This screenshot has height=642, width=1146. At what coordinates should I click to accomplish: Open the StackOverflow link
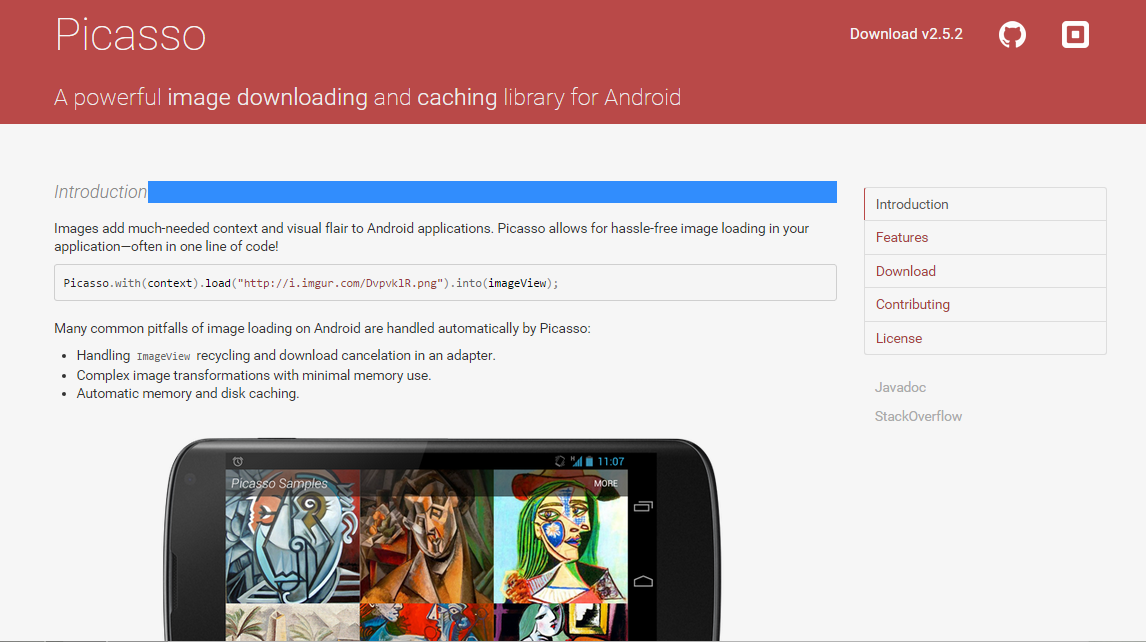pos(918,416)
